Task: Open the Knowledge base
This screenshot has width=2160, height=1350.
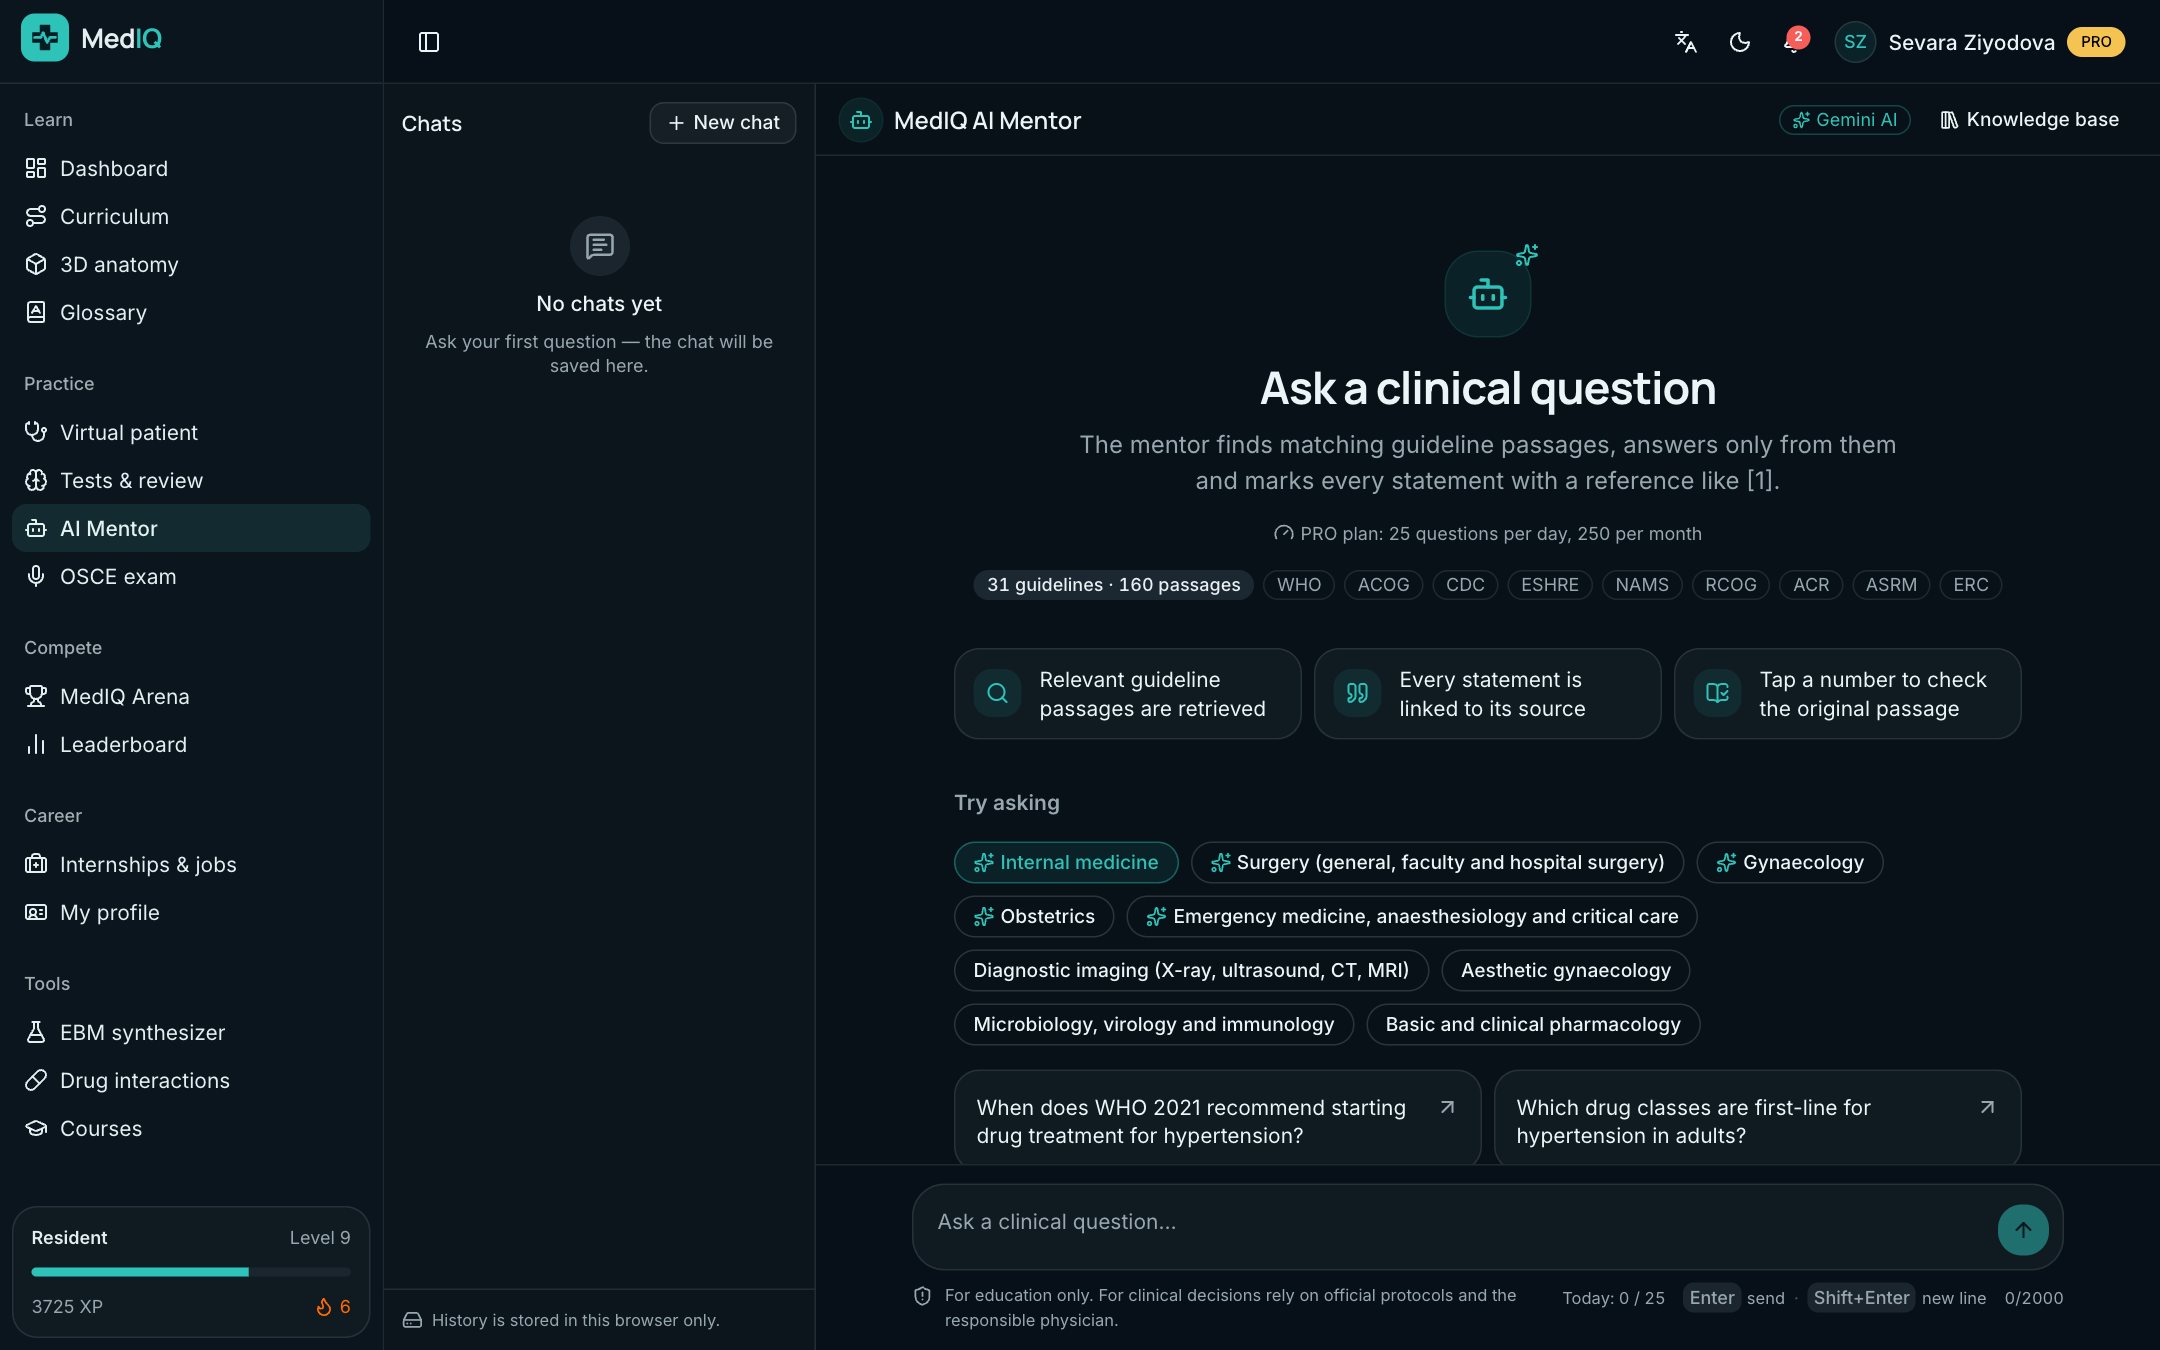Action: point(2030,120)
